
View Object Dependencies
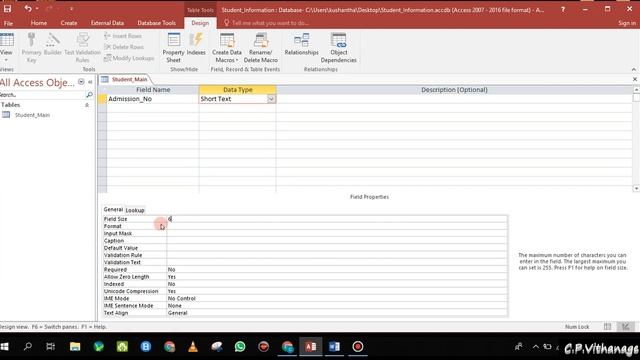(338, 48)
